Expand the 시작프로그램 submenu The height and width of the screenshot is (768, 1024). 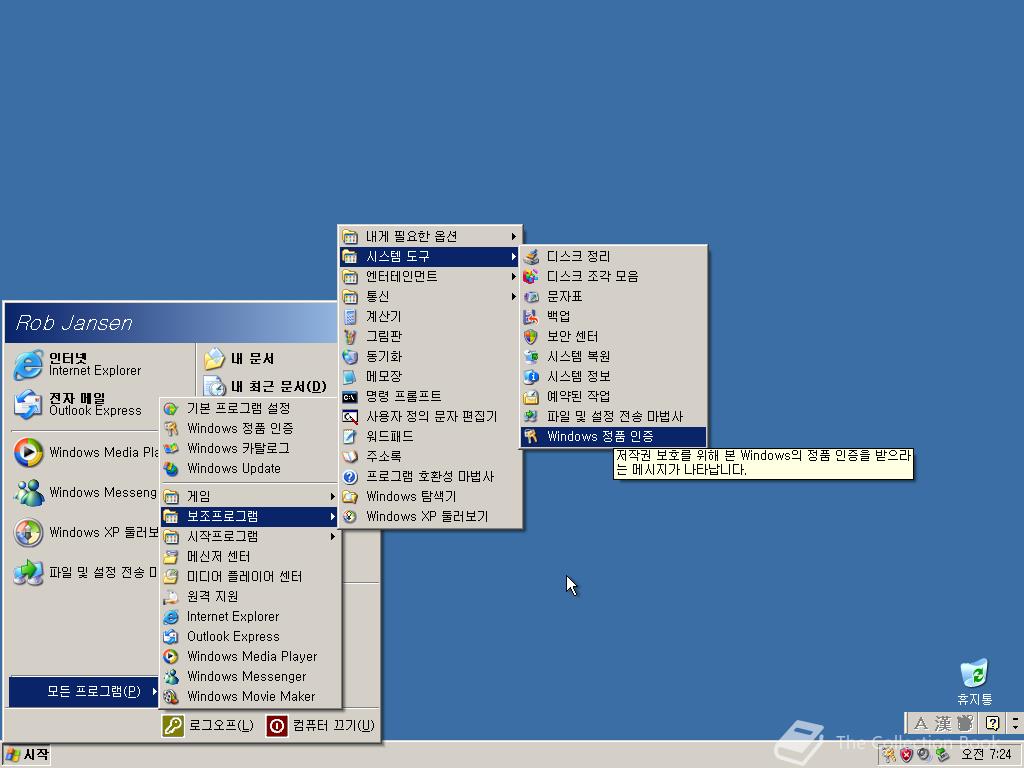[x=250, y=537]
